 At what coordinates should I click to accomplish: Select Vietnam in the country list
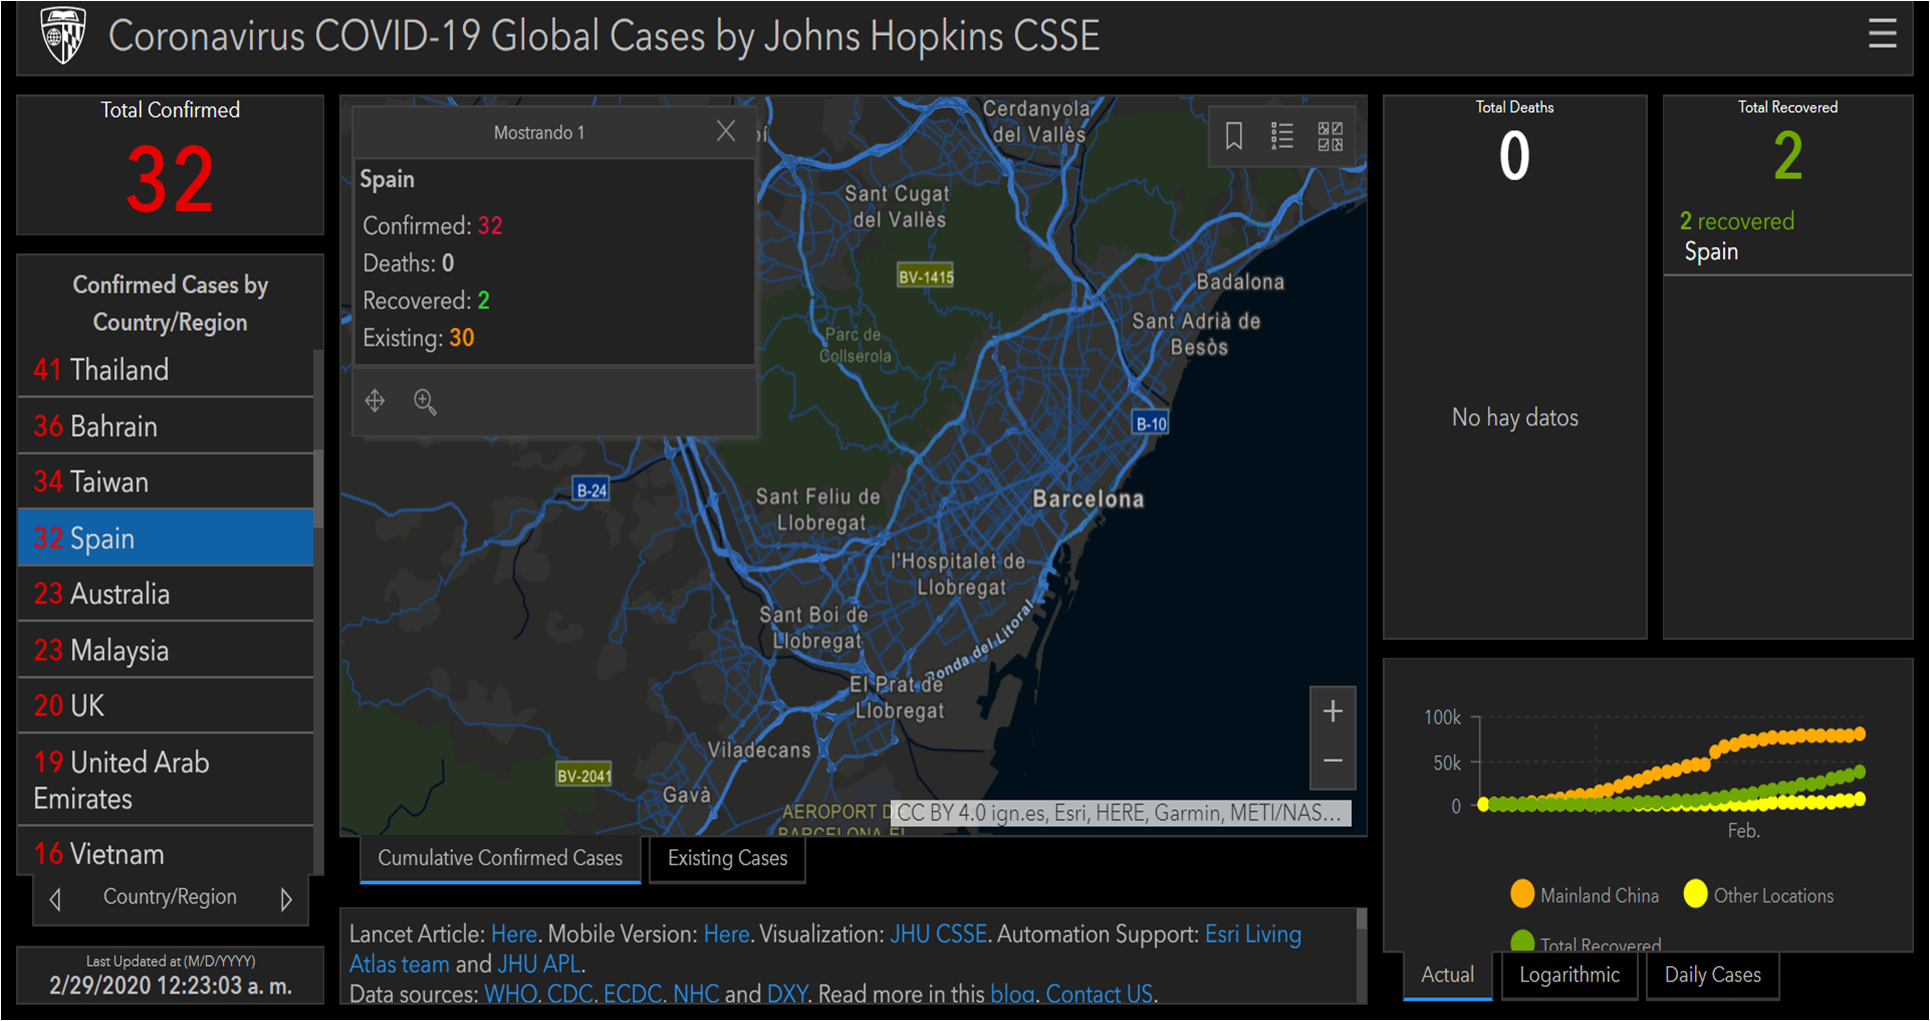pyautogui.click(x=166, y=854)
